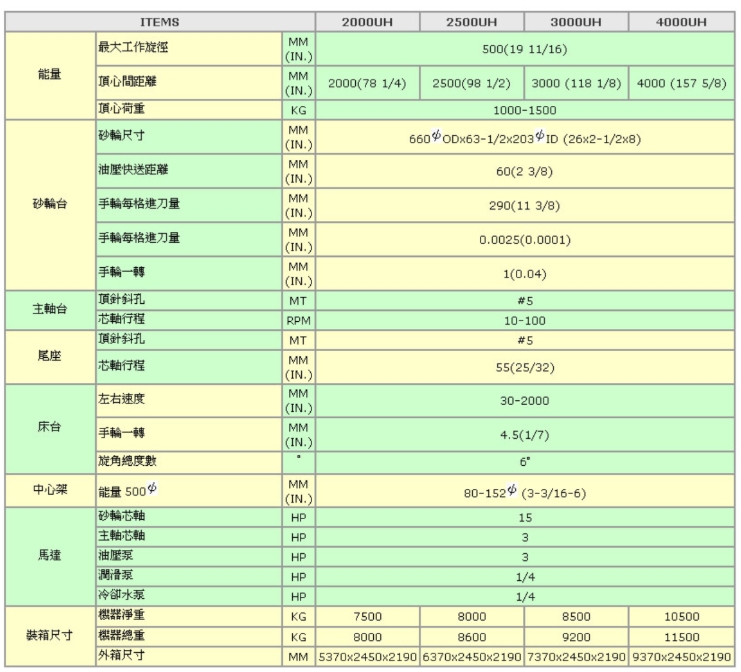The height and width of the screenshot is (672, 741).
Task: Click the 油壓泵 row label
Action: point(116,555)
